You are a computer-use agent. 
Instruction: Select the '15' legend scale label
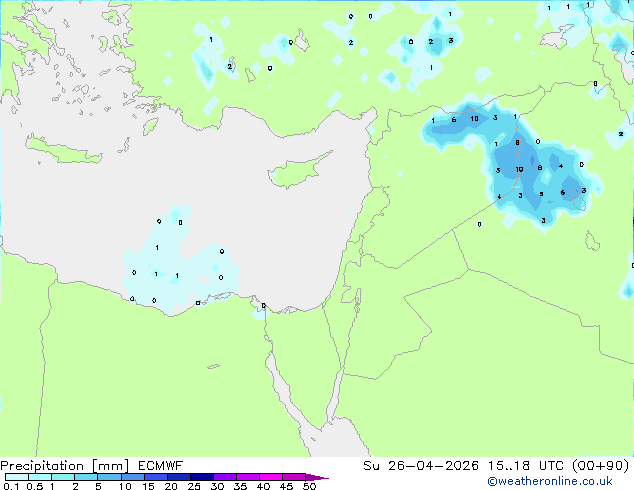point(148,486)
